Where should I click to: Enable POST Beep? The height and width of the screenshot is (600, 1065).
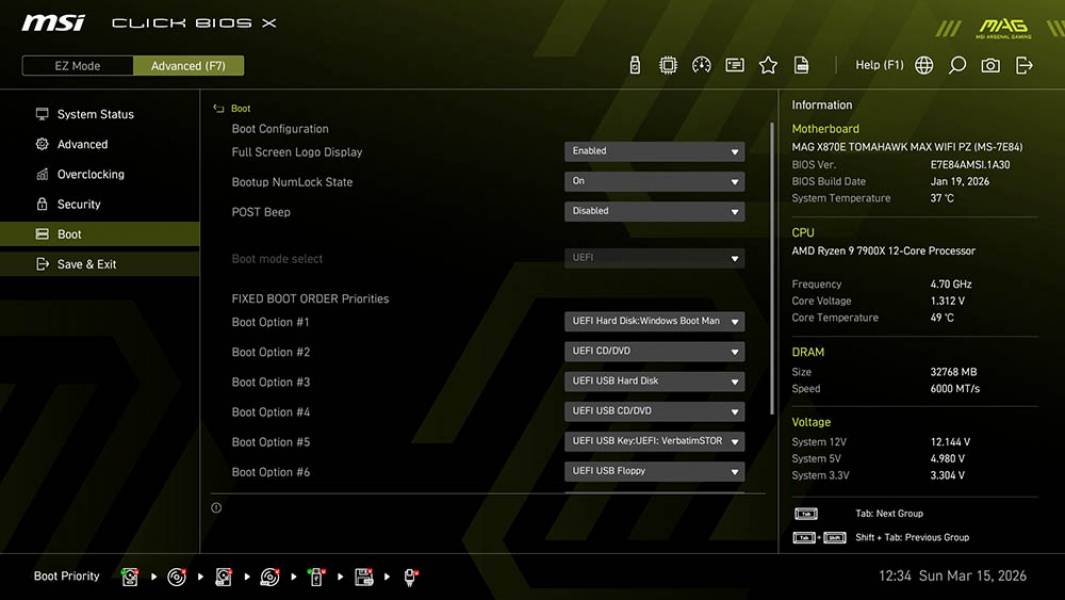coord(654,211)
